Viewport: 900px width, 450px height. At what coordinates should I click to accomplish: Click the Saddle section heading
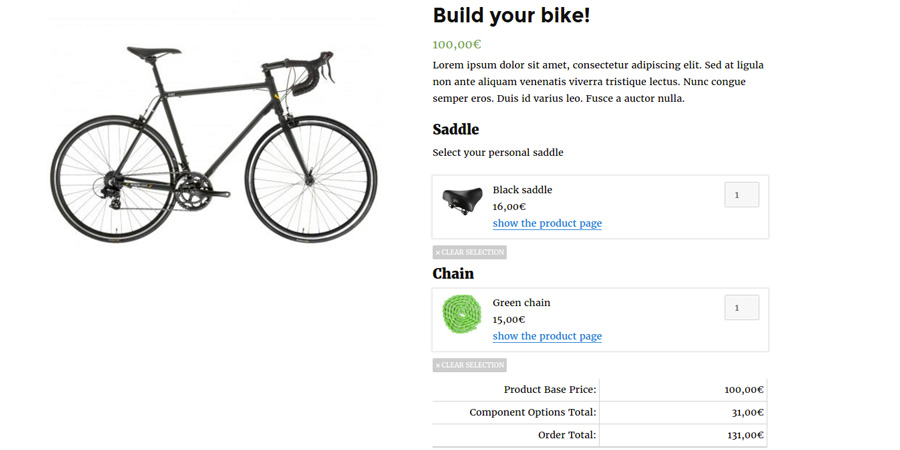(456, 129)
